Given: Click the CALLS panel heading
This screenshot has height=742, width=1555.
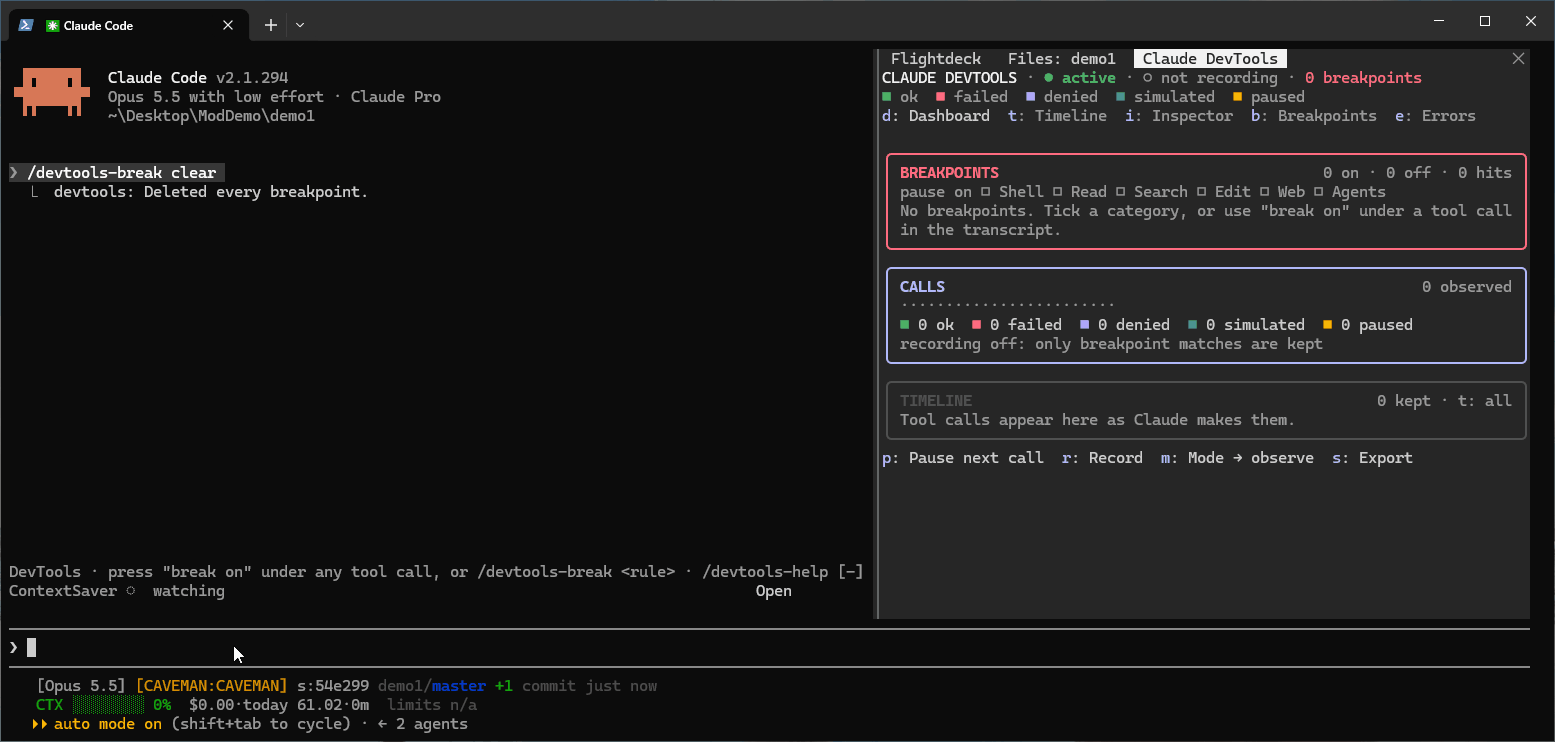Looking at the screenshot, I should (922, 287).
